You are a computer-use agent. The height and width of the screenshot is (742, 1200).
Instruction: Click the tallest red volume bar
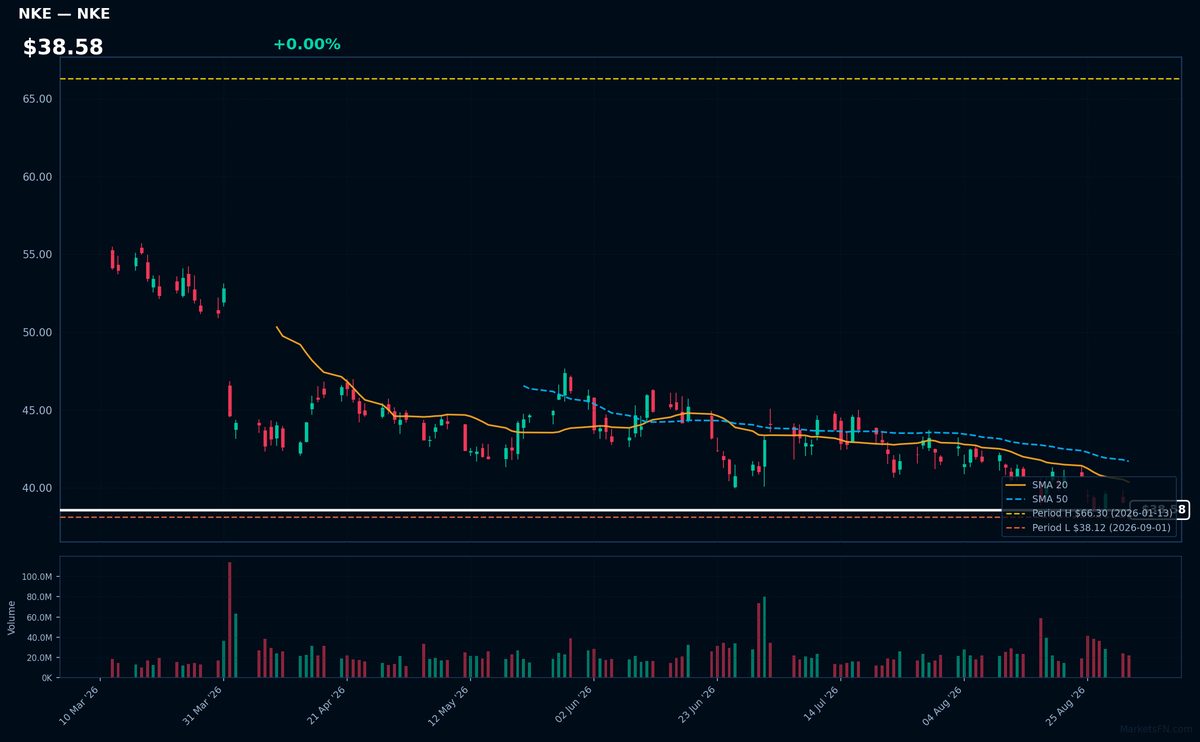tap(229, 620)
